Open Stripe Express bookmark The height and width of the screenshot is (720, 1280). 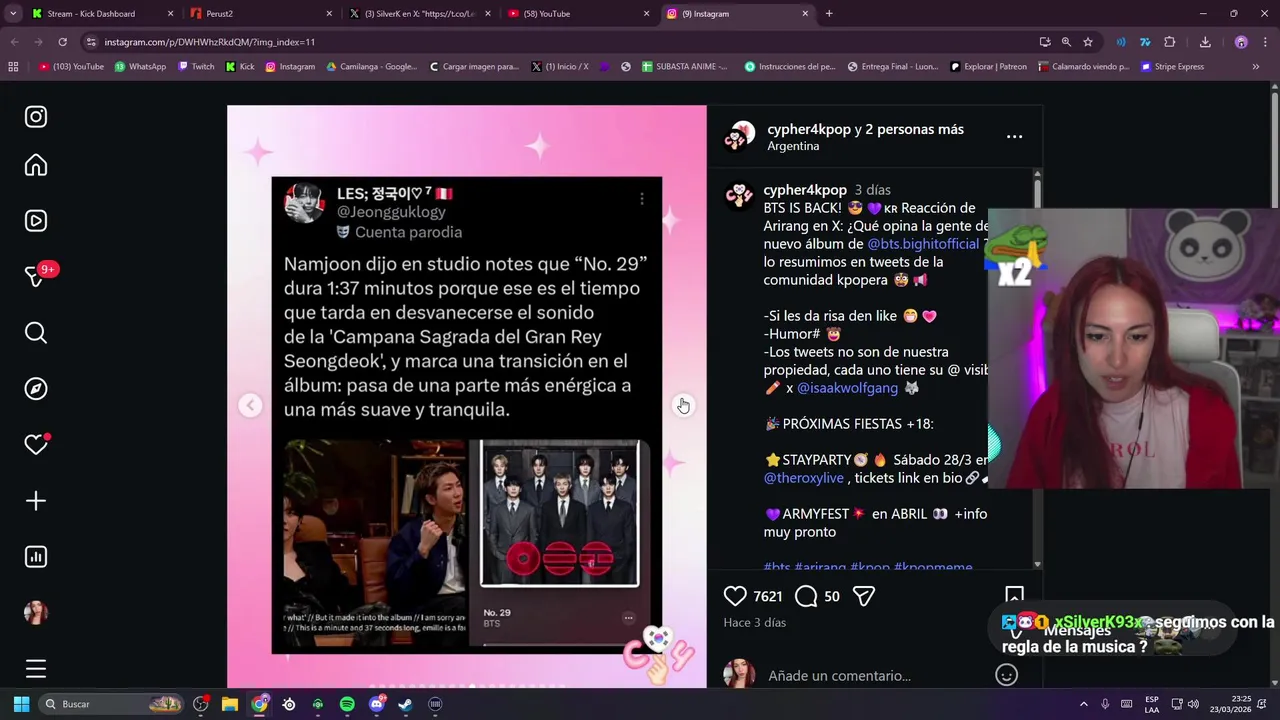coord(1172,67)
